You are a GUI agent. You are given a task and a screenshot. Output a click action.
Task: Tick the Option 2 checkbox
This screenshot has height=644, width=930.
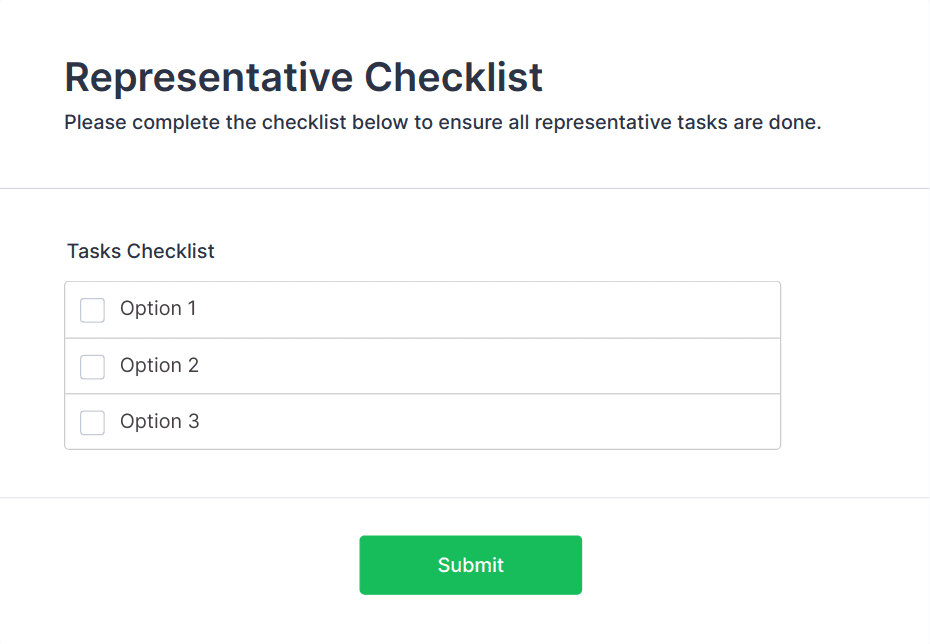point(92,367)
